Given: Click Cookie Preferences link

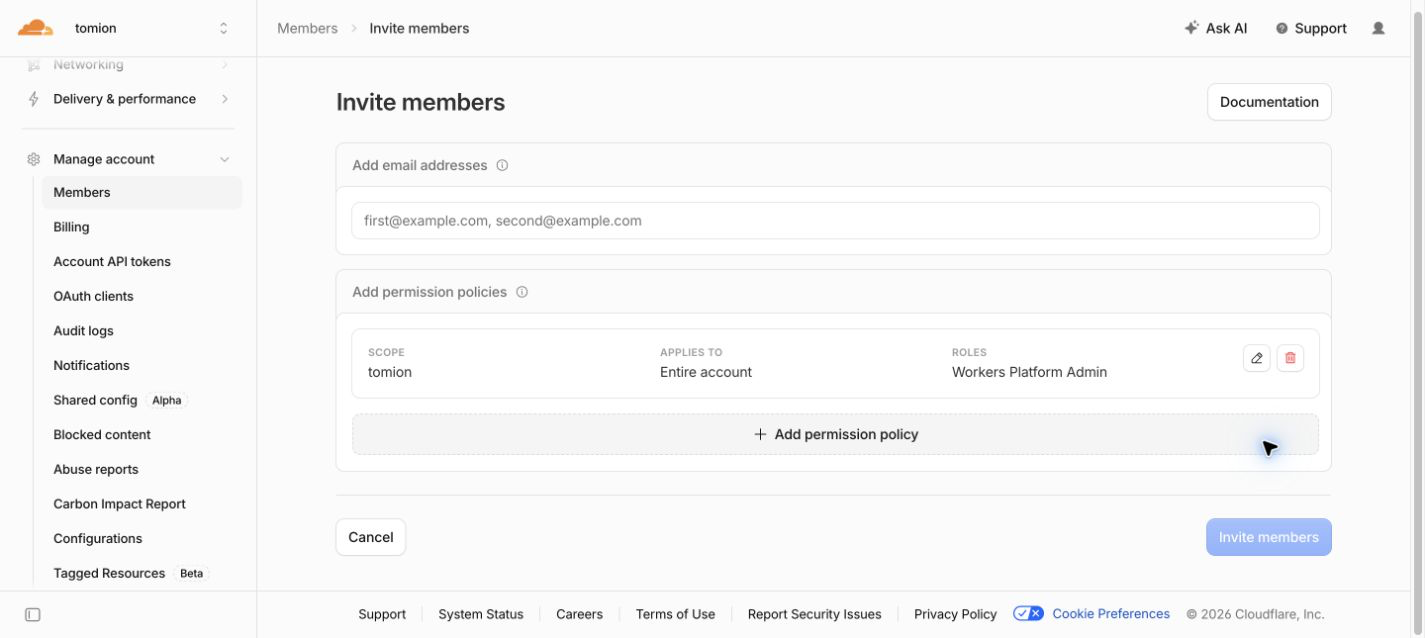Looking at the screenshot, I should coord(1111,614).
